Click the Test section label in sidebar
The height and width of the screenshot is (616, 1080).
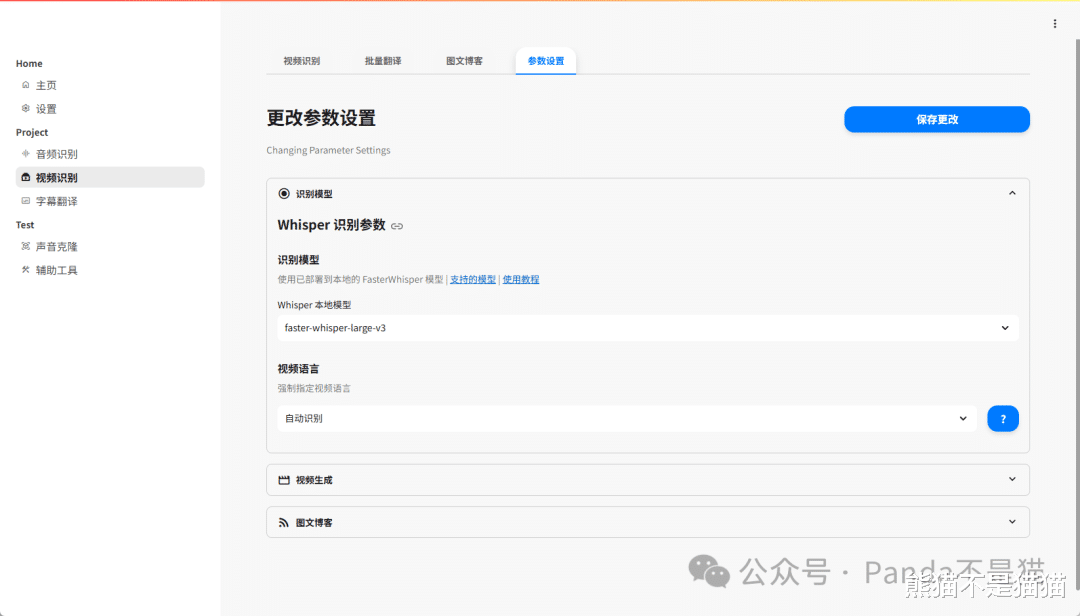pos(25,225)
